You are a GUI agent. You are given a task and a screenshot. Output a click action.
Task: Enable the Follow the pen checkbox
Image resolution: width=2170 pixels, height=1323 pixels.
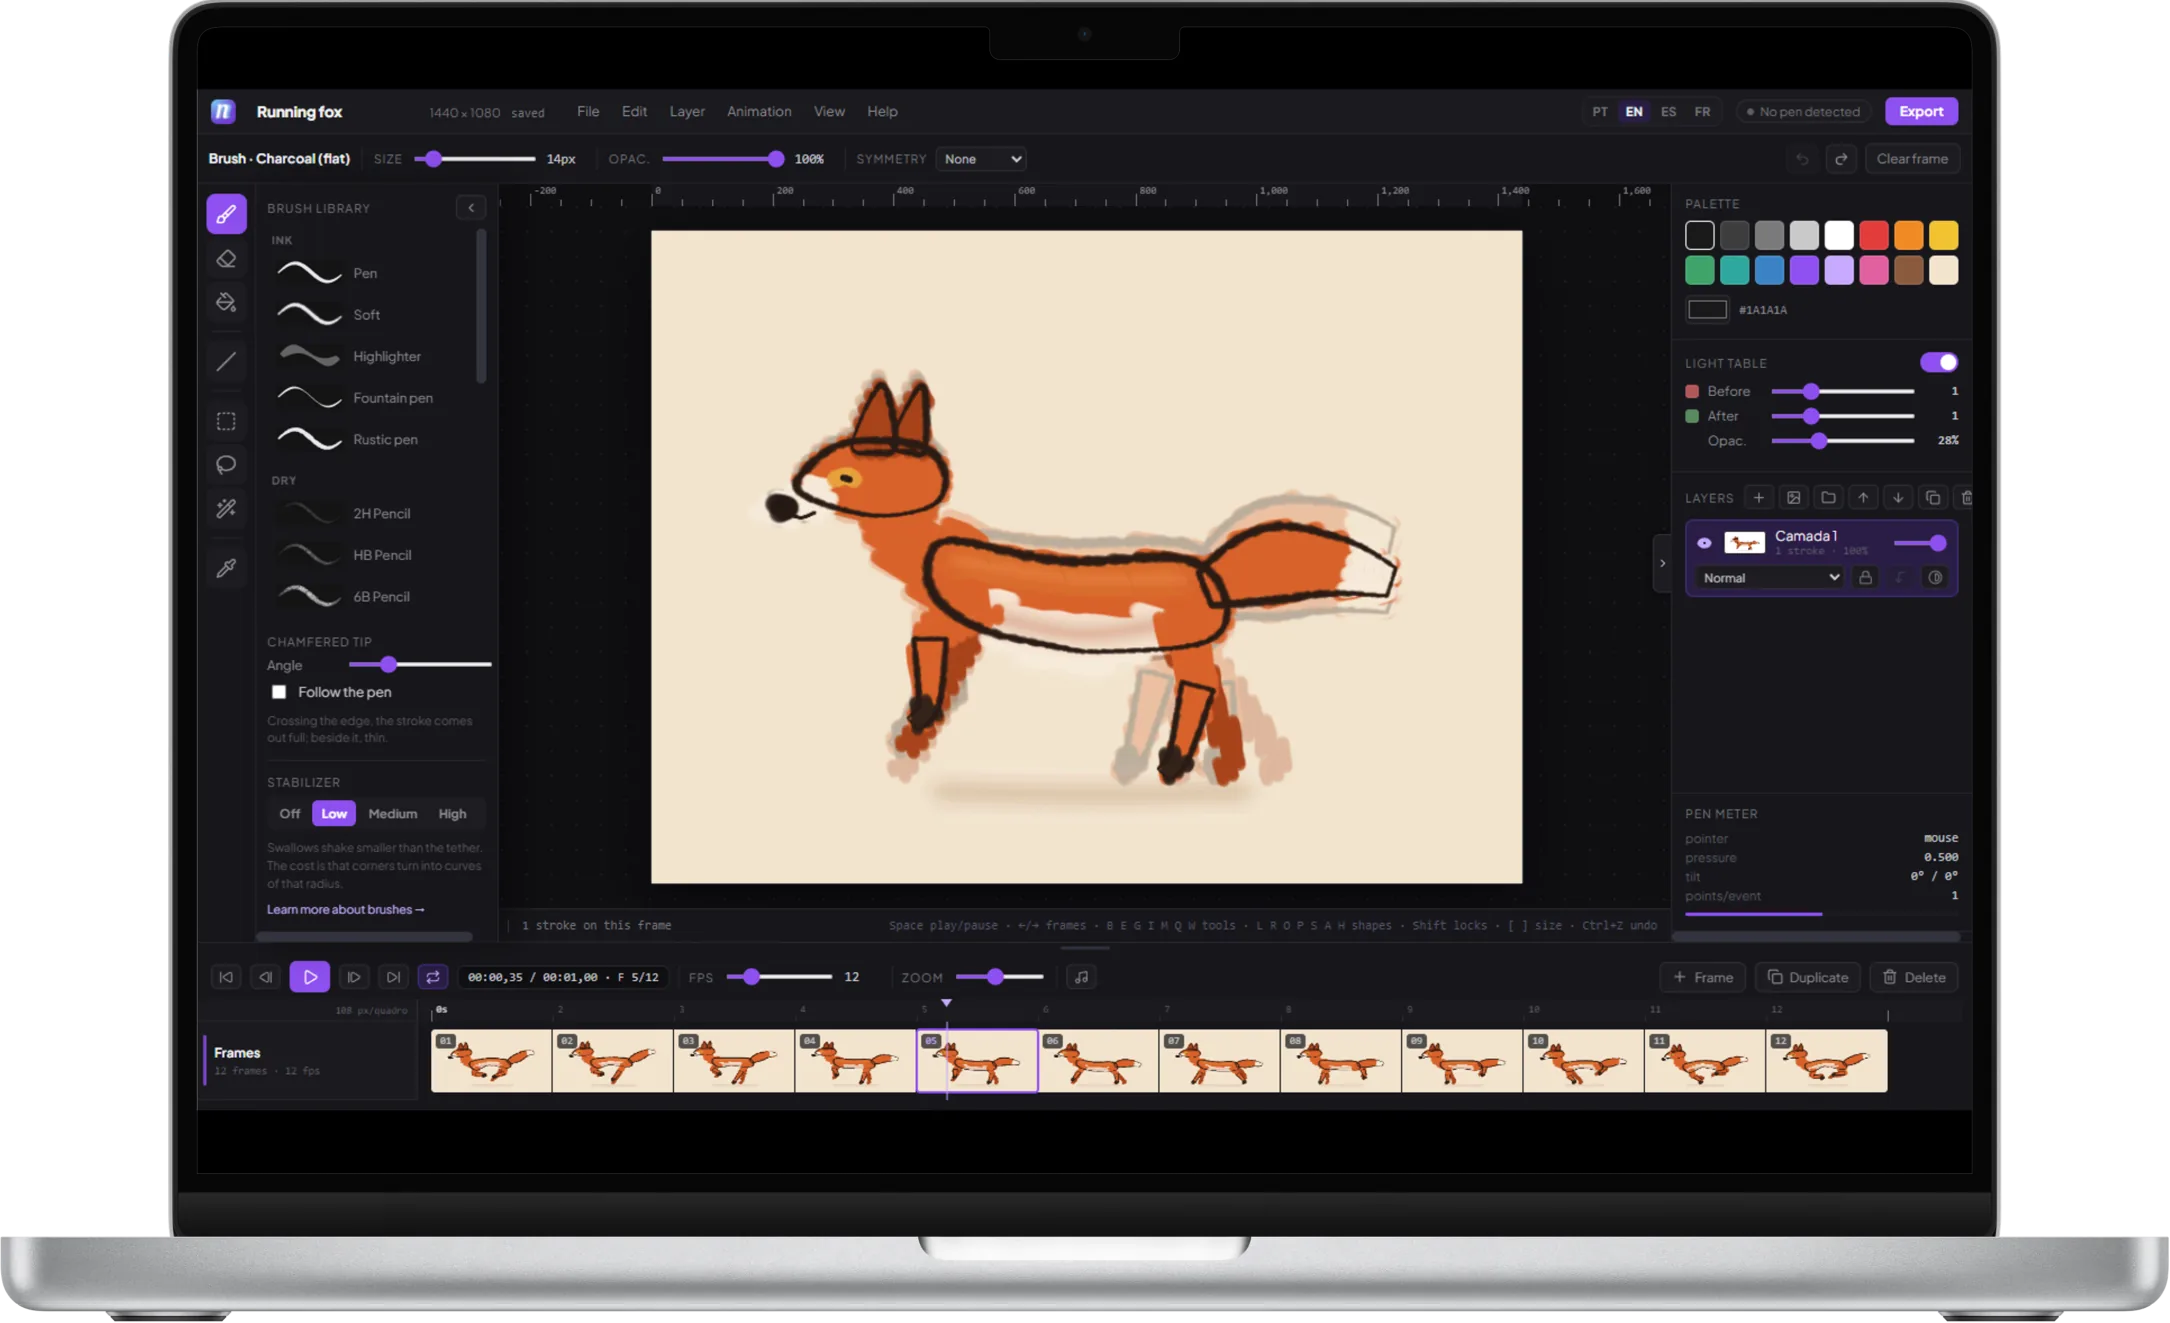279,692
